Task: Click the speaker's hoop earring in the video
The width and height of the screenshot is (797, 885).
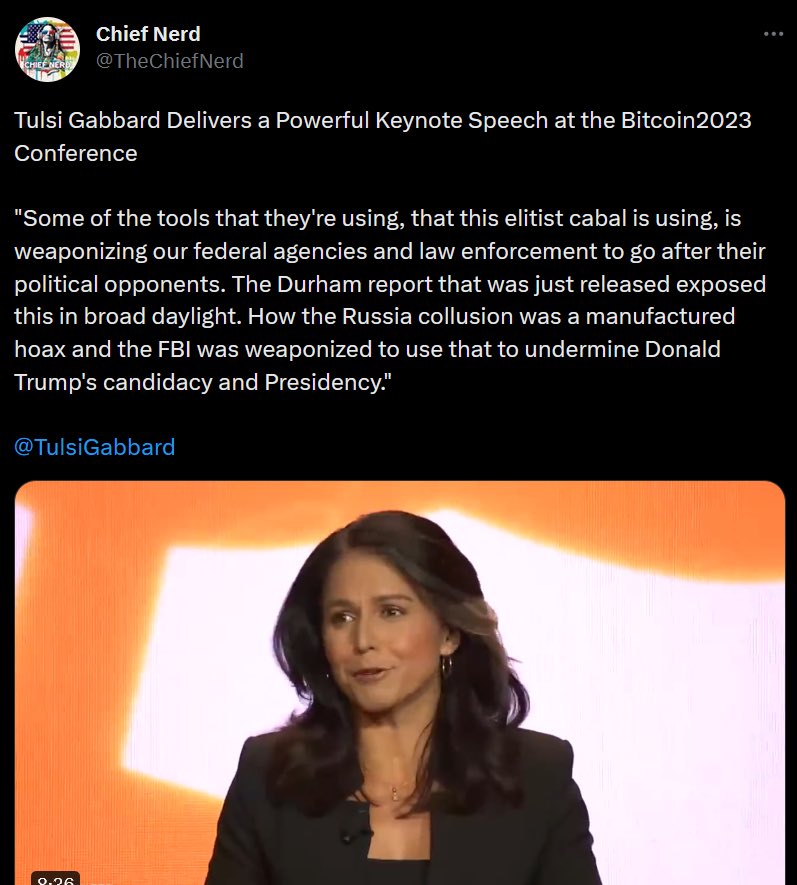Action: tap(446, 666)
